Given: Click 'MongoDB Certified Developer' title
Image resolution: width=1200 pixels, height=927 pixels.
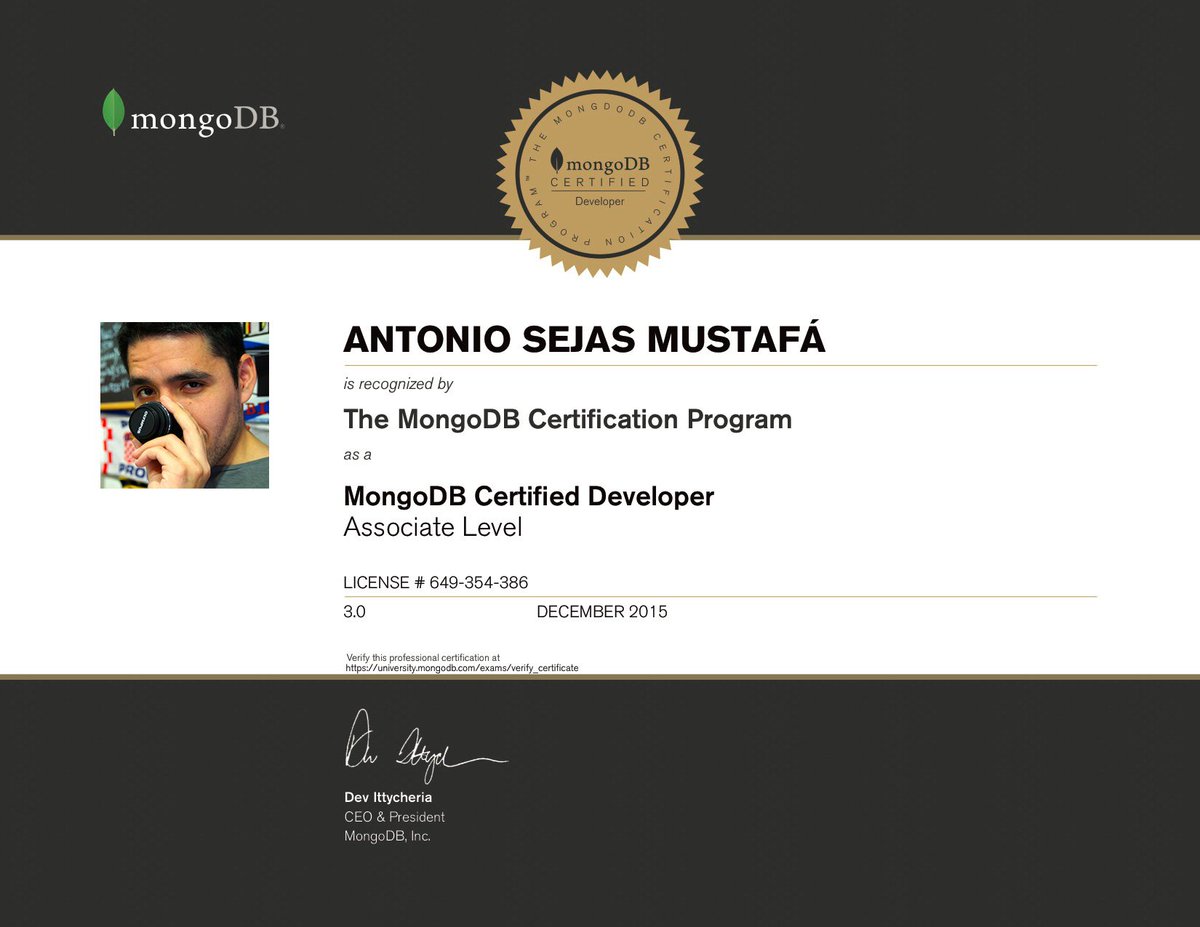Looking at the screenshot, I should [528, 496].
